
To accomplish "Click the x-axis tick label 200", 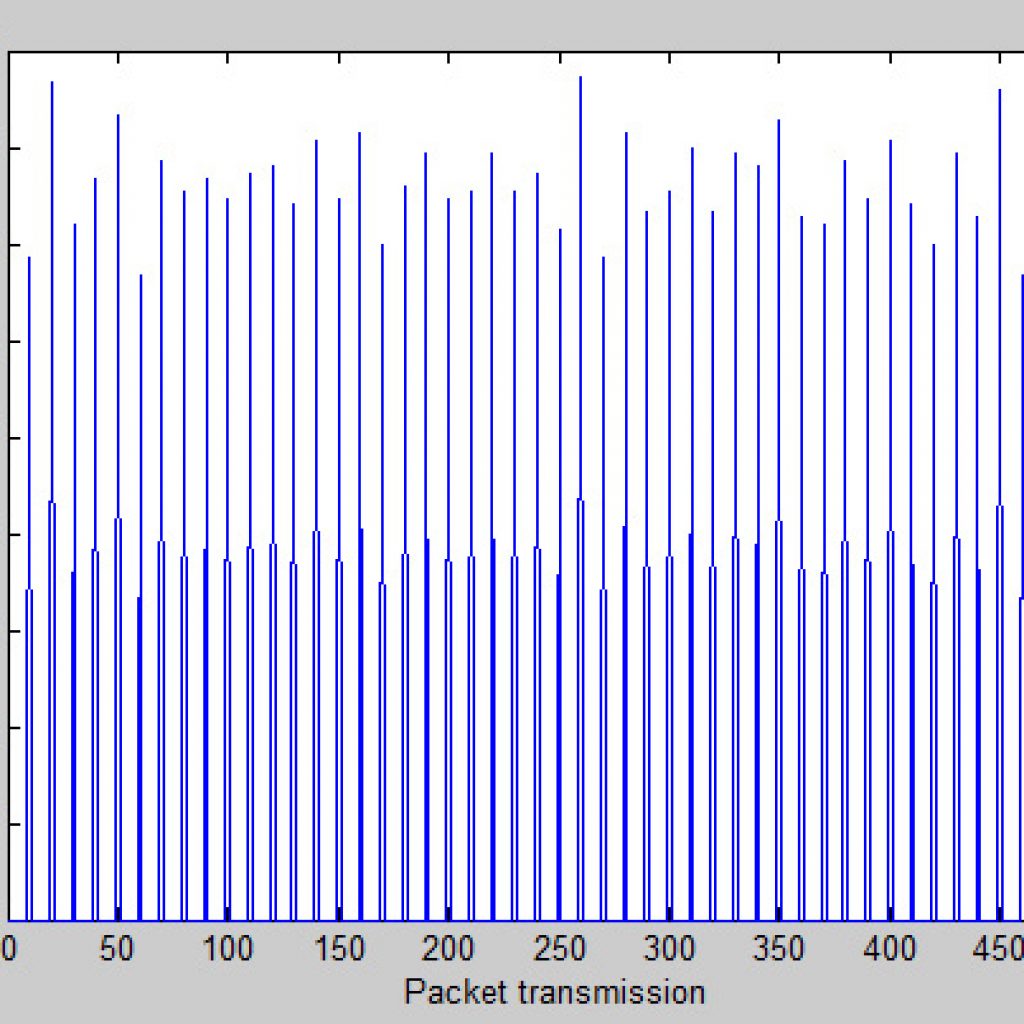I will pyautogui.click(x=448, y=949).
